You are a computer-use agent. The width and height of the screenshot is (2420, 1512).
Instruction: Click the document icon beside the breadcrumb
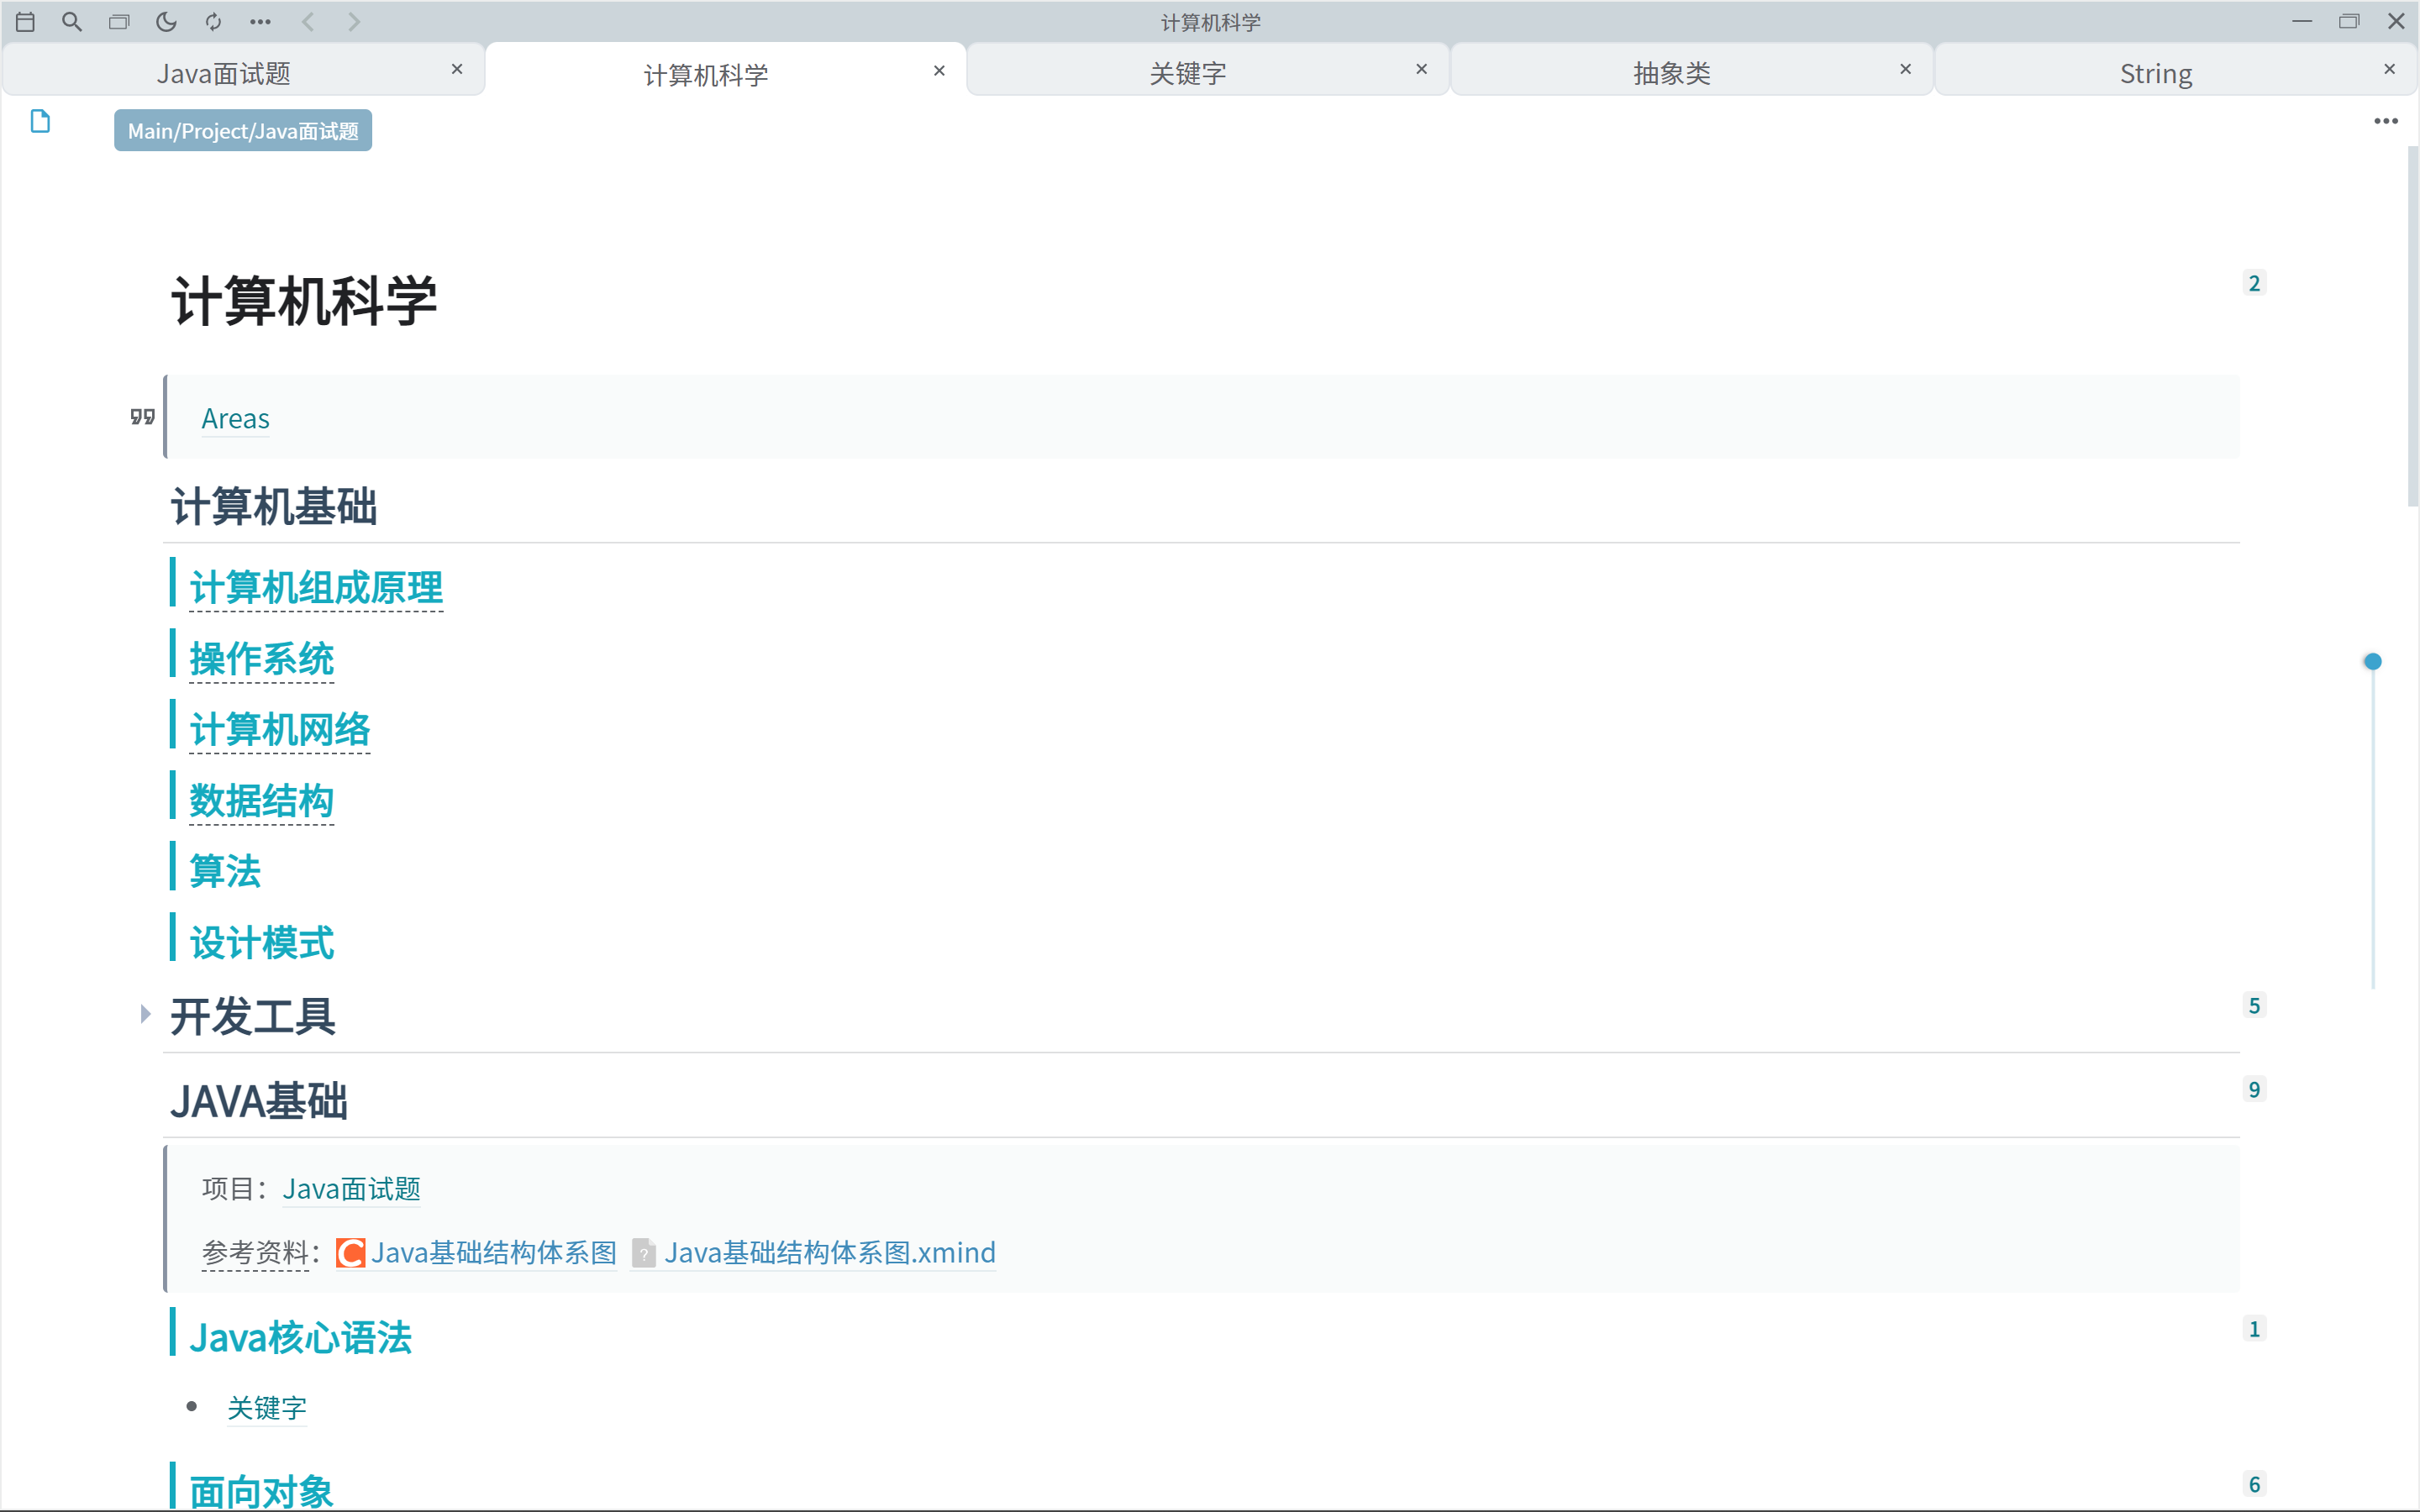(x=40, y=120)
